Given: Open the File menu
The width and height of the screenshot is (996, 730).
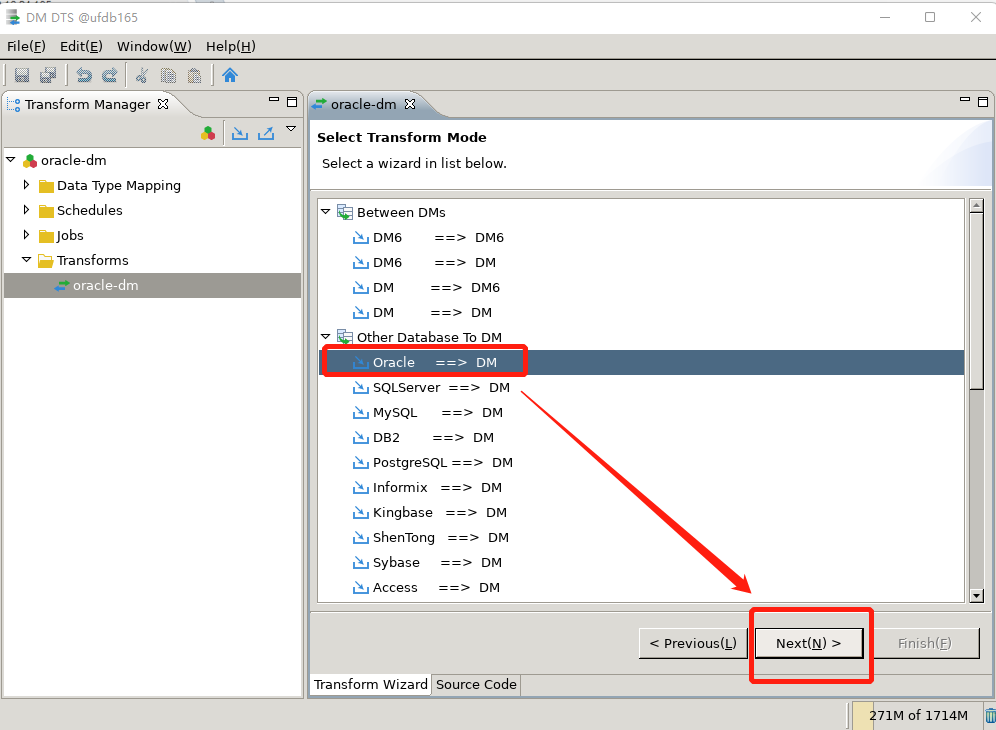Looking at the screenshot, I should tap(26, 46).
